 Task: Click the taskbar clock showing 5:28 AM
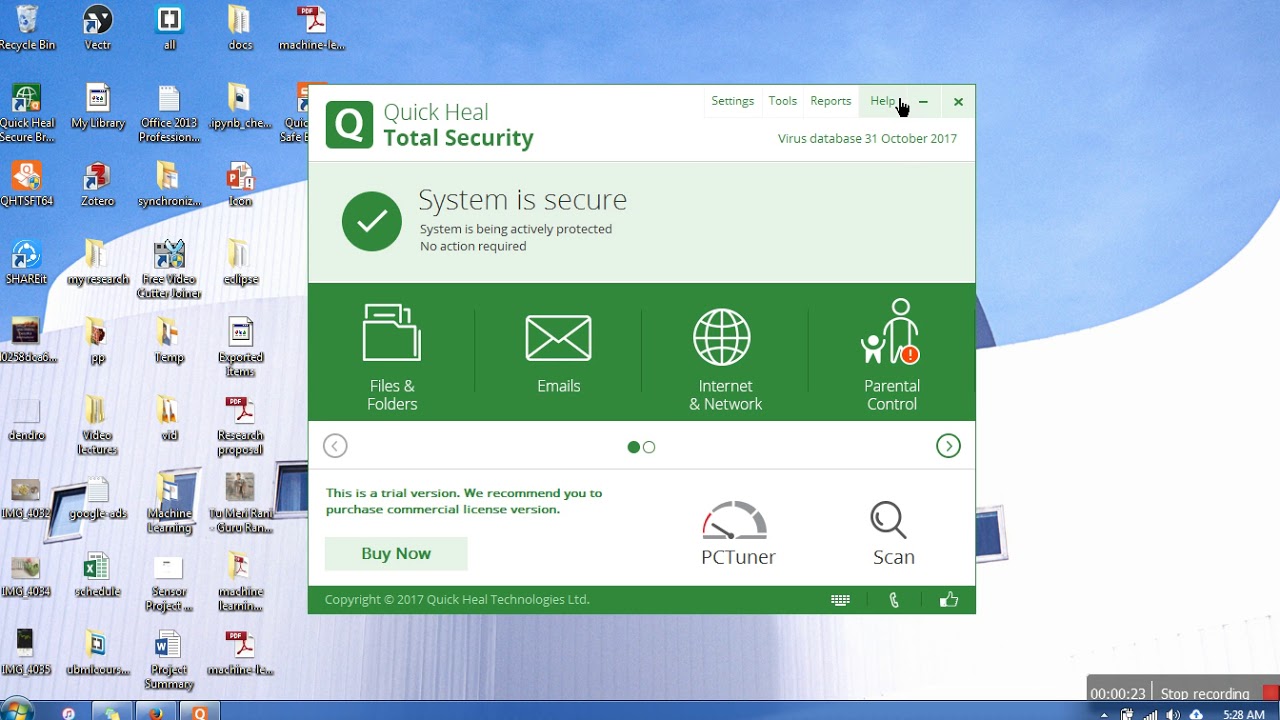(1244, 714)
